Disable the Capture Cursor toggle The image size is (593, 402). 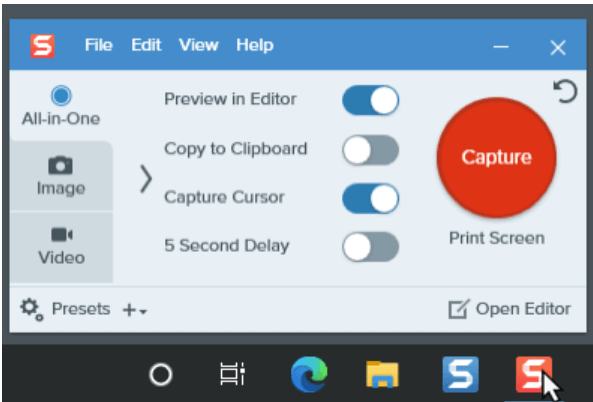(370, 199)
